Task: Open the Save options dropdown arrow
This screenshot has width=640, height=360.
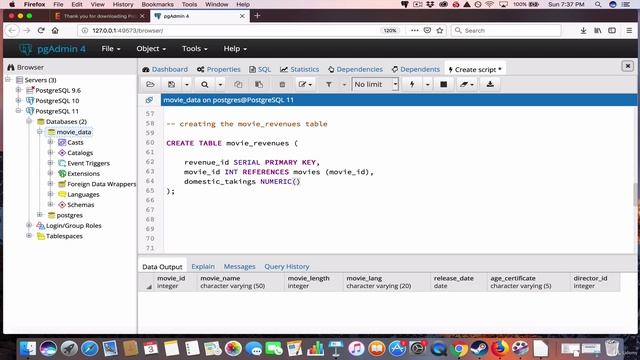Action: (187, 84)
